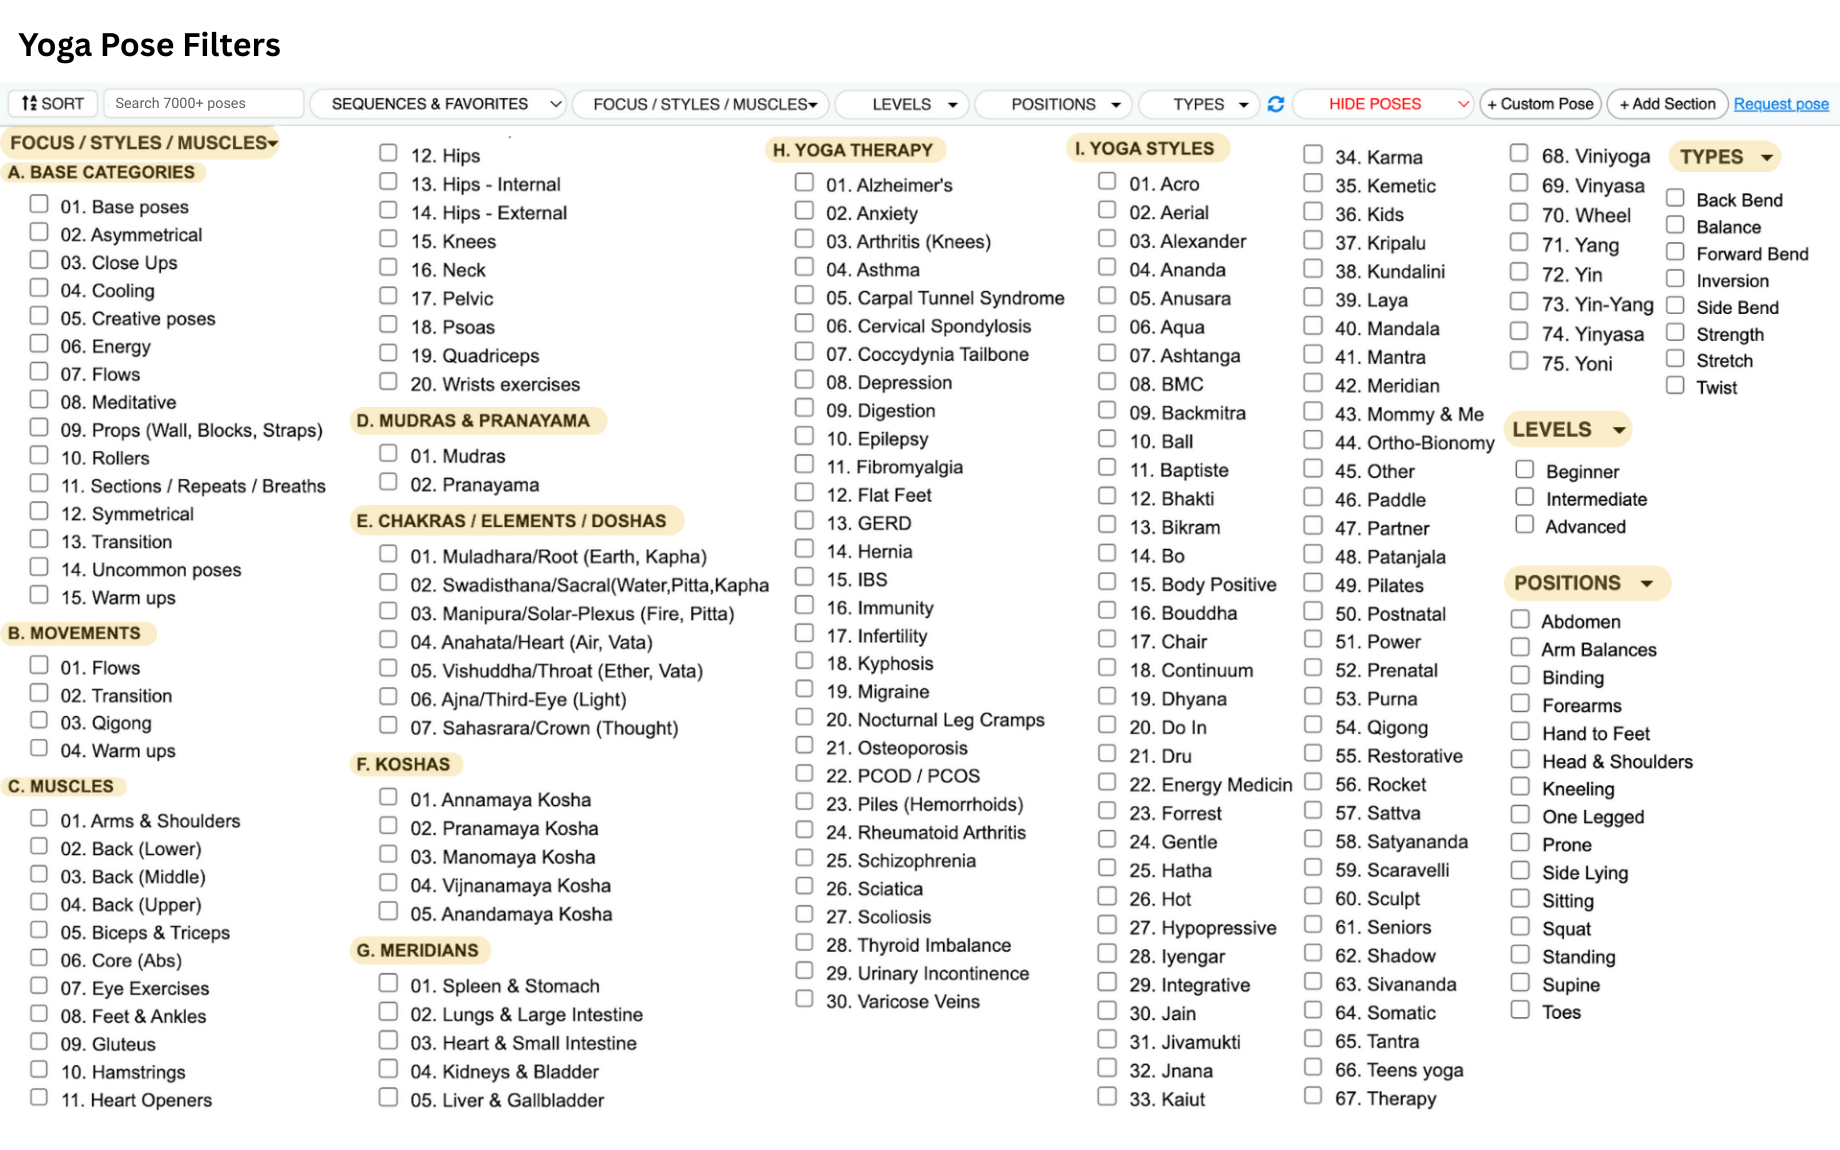Enable the Pranayama checkbox
1840x1150 pixels.
[388, 481]
